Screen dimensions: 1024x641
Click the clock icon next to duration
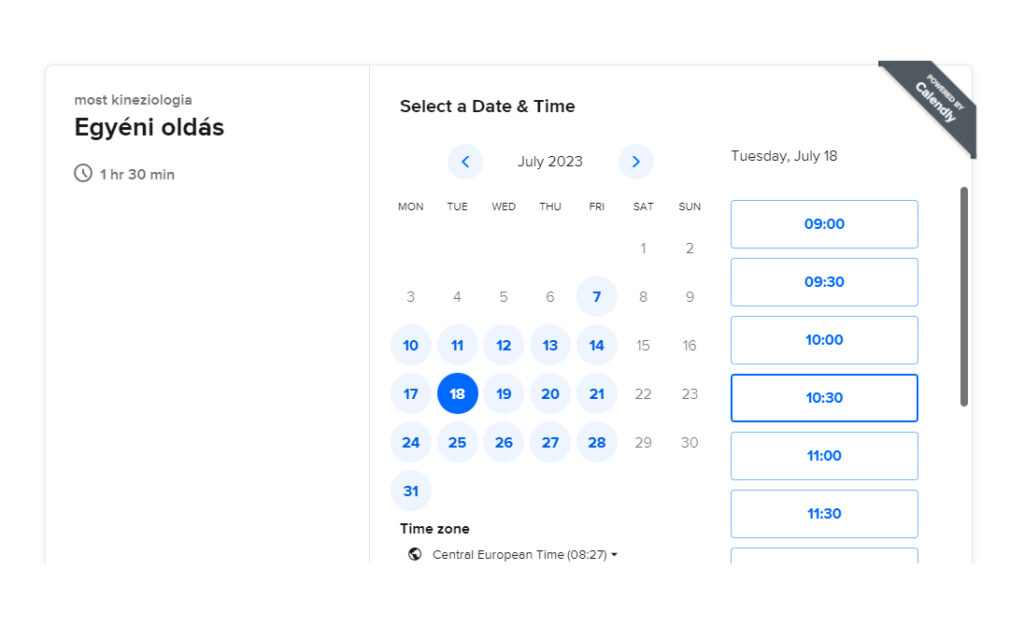point(83,173)
